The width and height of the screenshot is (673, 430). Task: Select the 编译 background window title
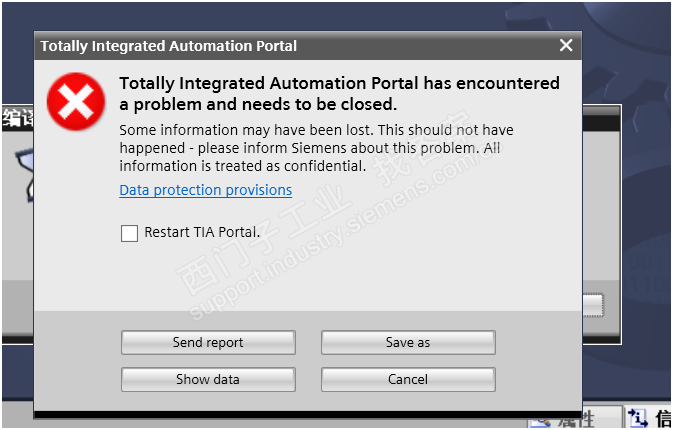(17, 118)
